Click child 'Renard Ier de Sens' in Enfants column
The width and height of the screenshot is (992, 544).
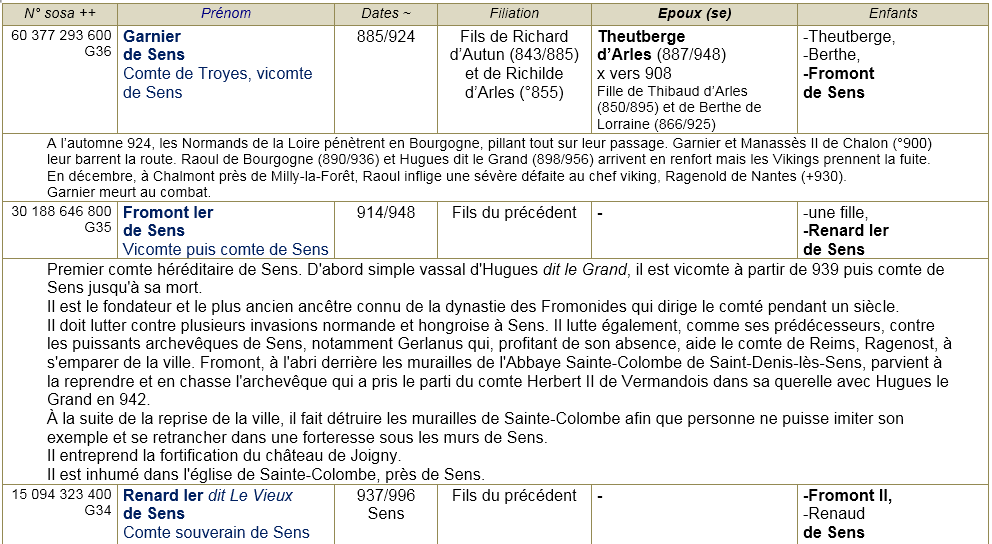pos(846,240)
